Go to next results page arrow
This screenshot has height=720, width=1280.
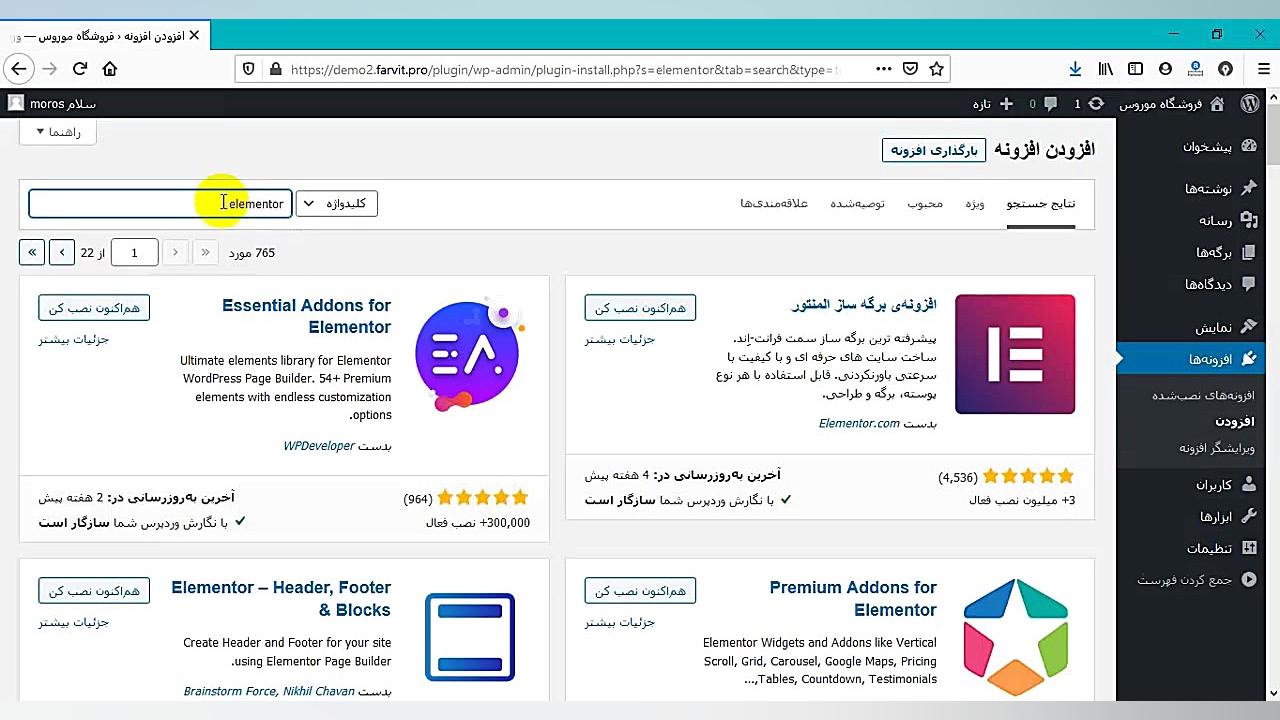[62, 253]
